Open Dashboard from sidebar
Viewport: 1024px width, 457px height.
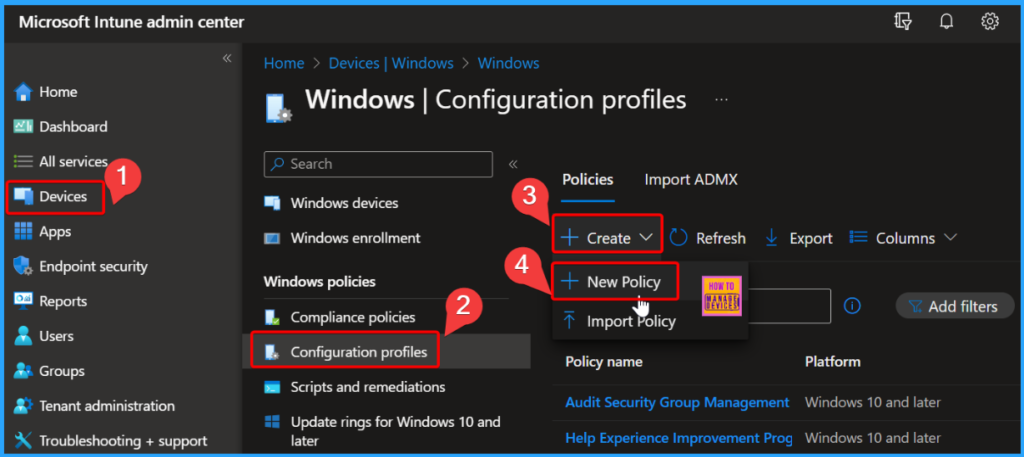coord(73,127)
